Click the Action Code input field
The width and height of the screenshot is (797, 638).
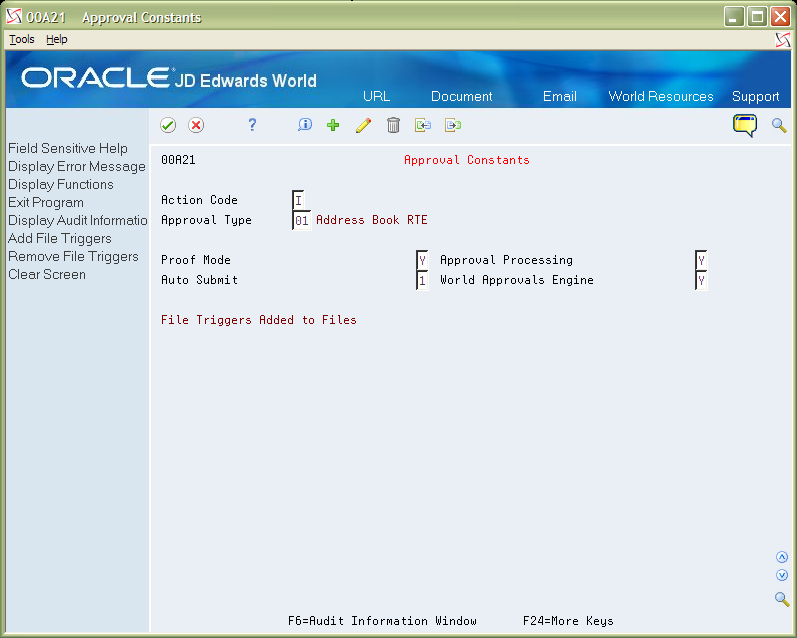point(299,200)
